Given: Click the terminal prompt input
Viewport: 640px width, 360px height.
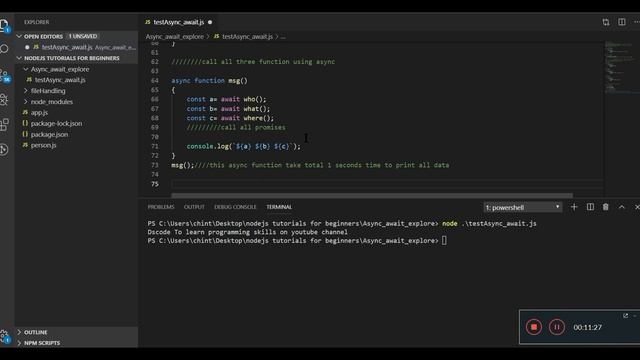Looking at the screenshot, I should pyautogui.click(x=444, y=241).
